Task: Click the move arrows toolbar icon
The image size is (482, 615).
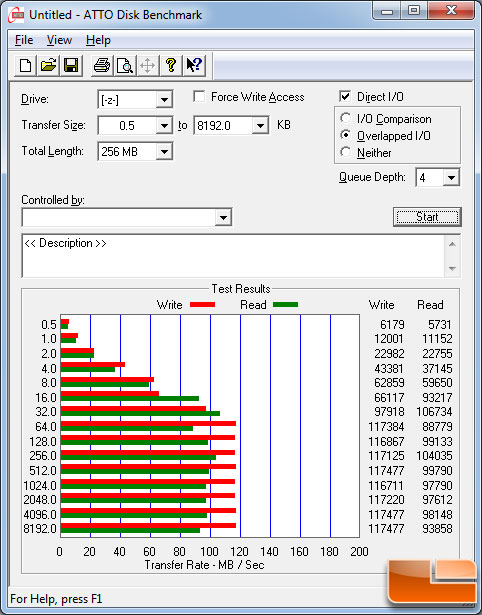Action: click(x=147, y=65)
